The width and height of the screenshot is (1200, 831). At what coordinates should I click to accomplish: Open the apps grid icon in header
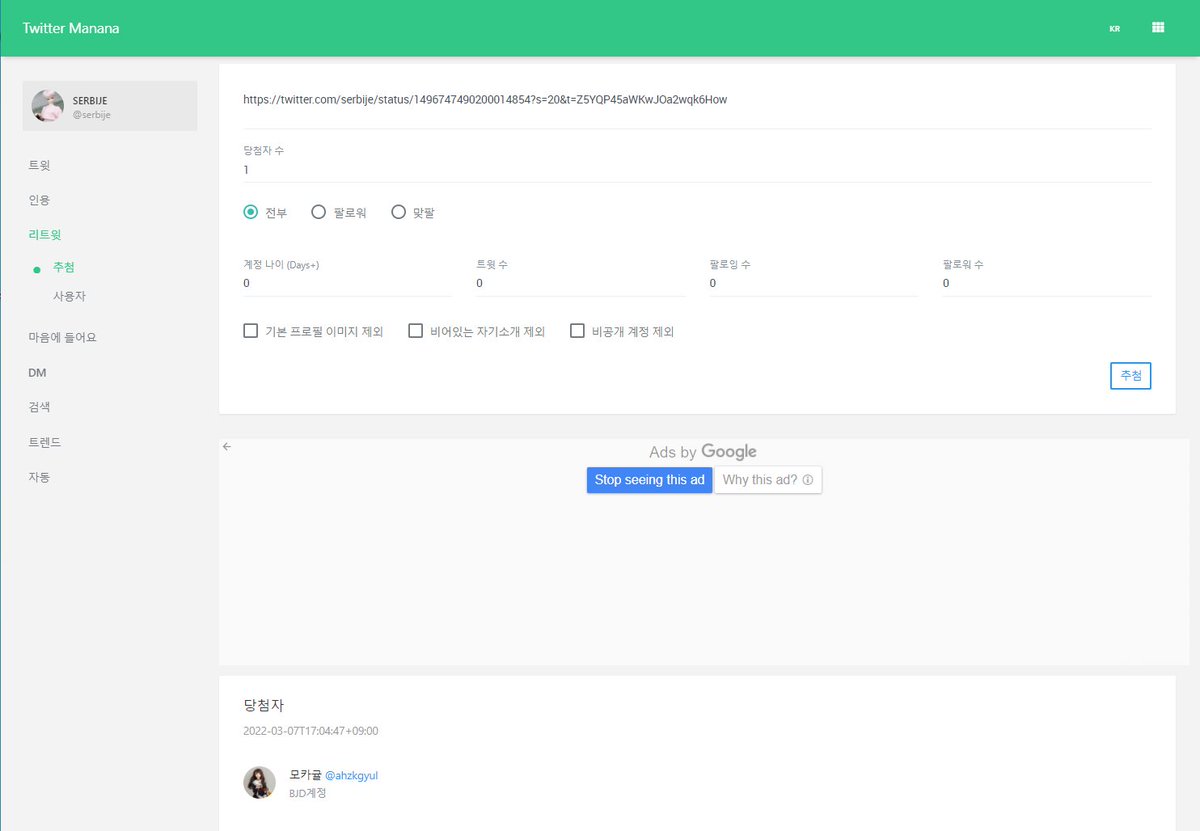click(x=1158, y=28)
